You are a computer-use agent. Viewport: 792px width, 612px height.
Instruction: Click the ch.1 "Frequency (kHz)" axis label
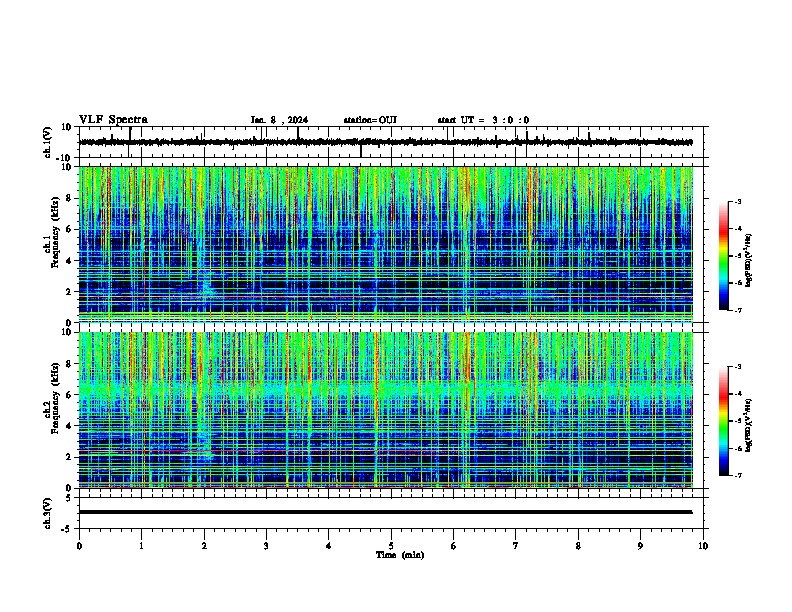pyautogui.click(x=56, y=231)
